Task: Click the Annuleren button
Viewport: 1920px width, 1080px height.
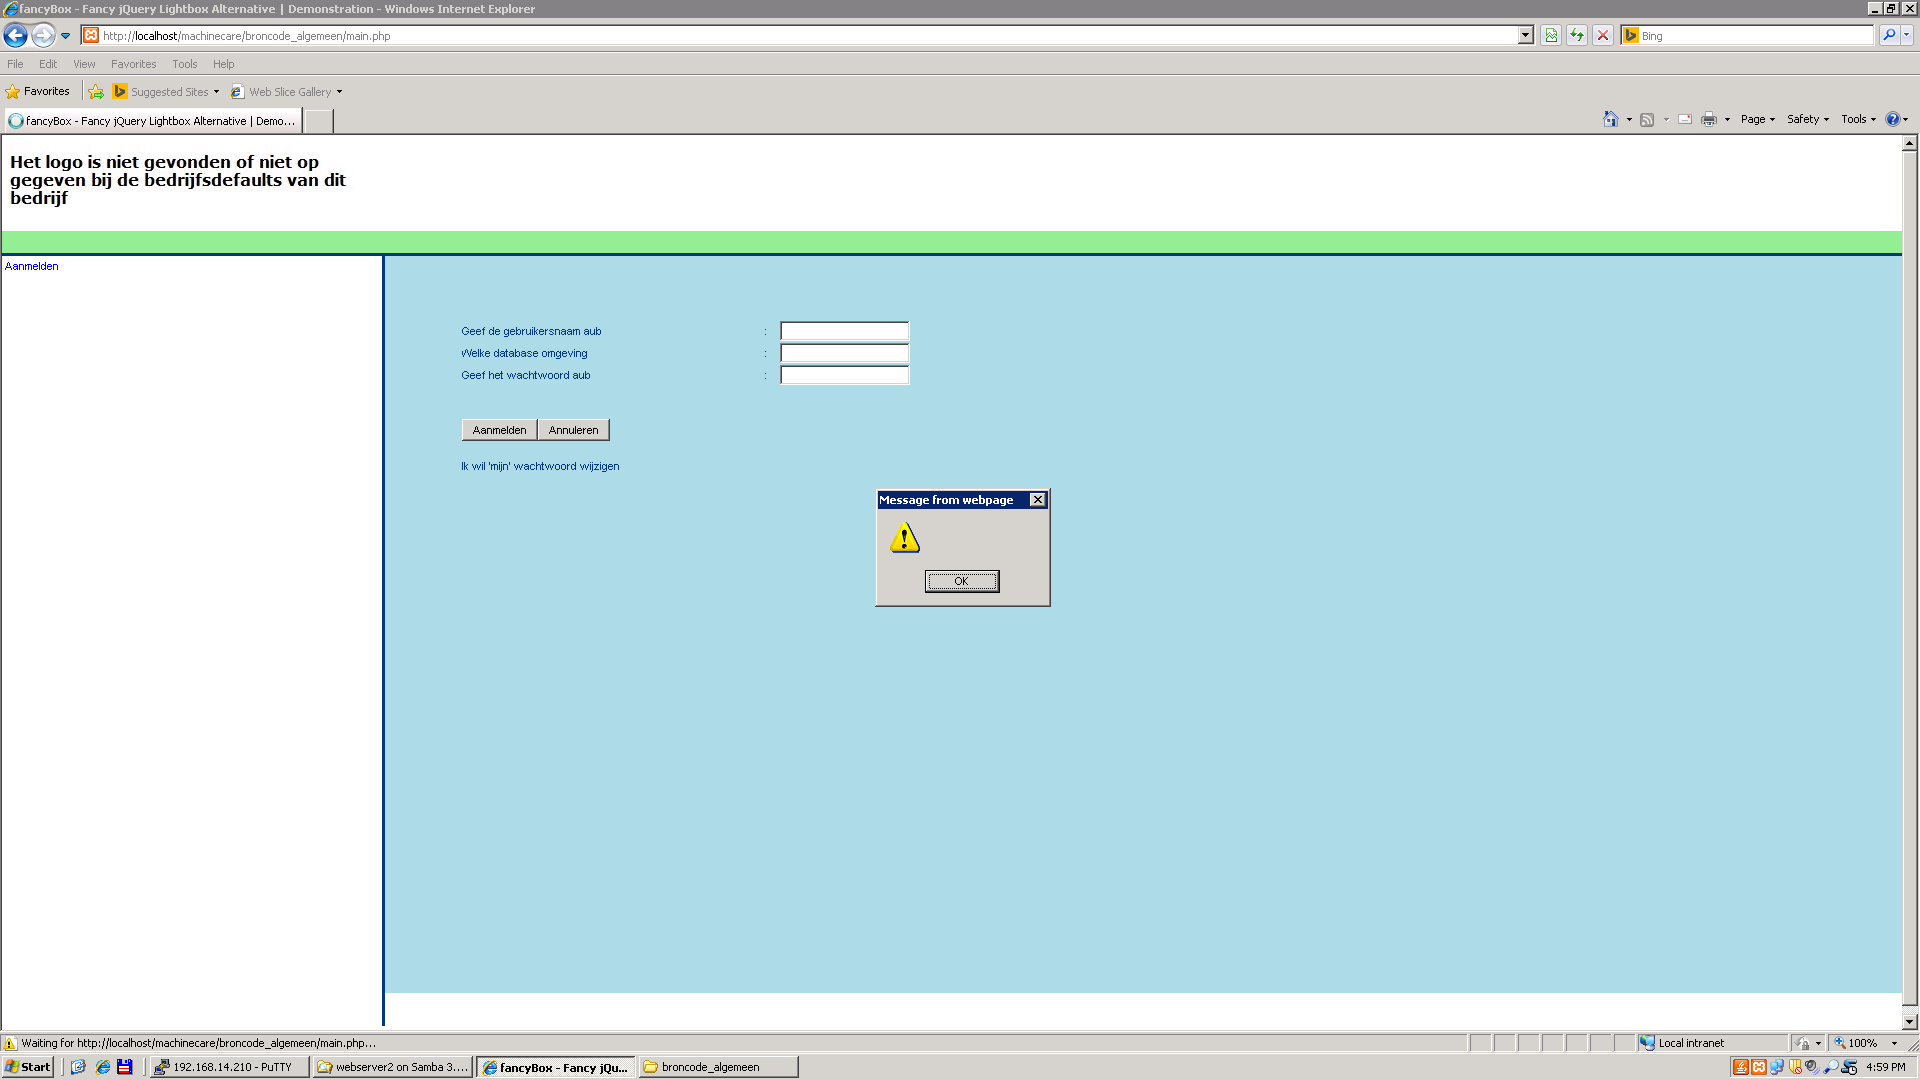Action: tap(573, 430)
